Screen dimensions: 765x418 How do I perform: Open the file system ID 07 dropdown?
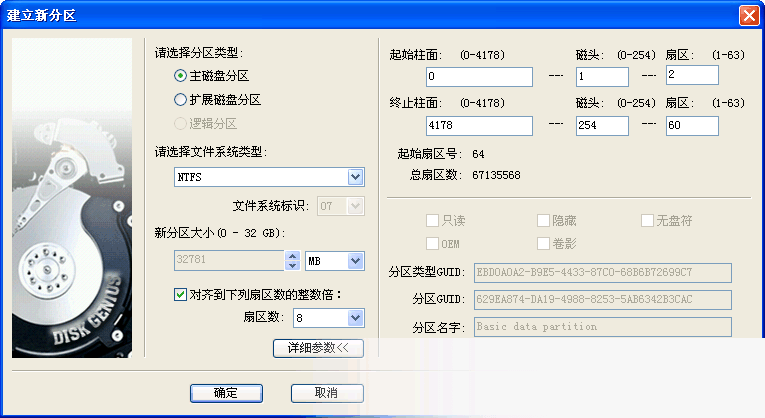click(355, 206)
